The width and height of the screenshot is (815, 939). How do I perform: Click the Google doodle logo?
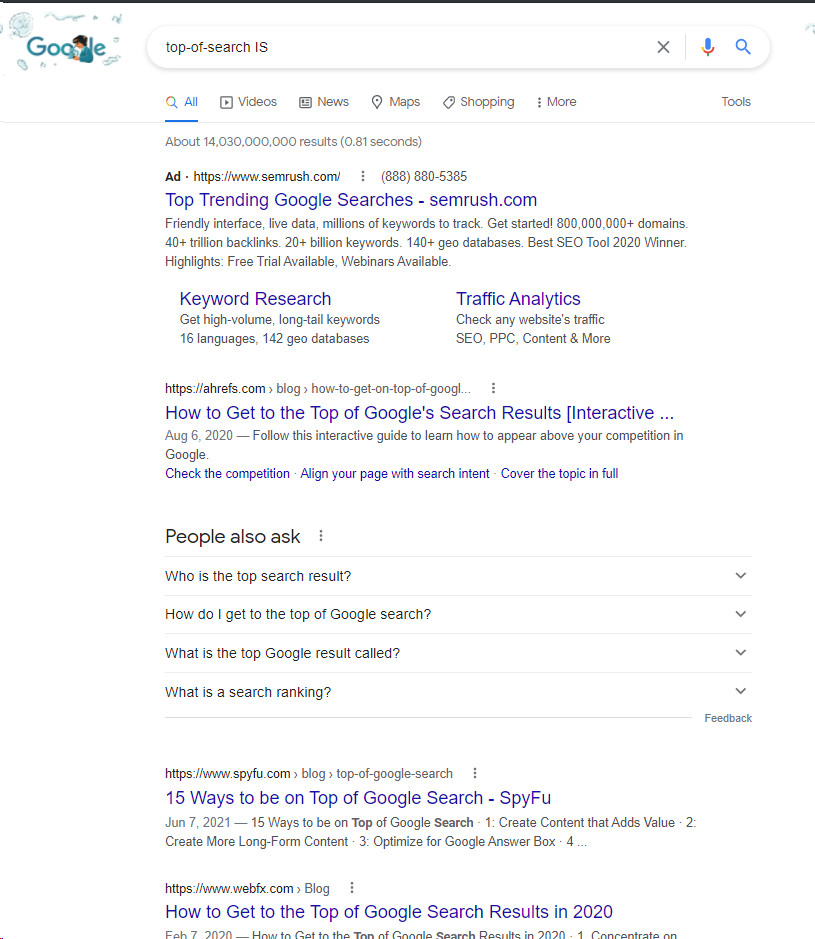(64, 46)
